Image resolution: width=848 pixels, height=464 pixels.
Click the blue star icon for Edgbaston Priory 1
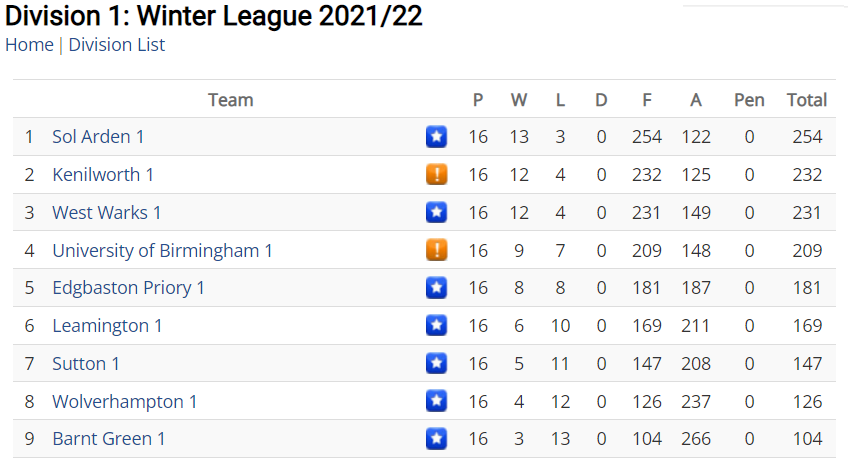point(436,288)
